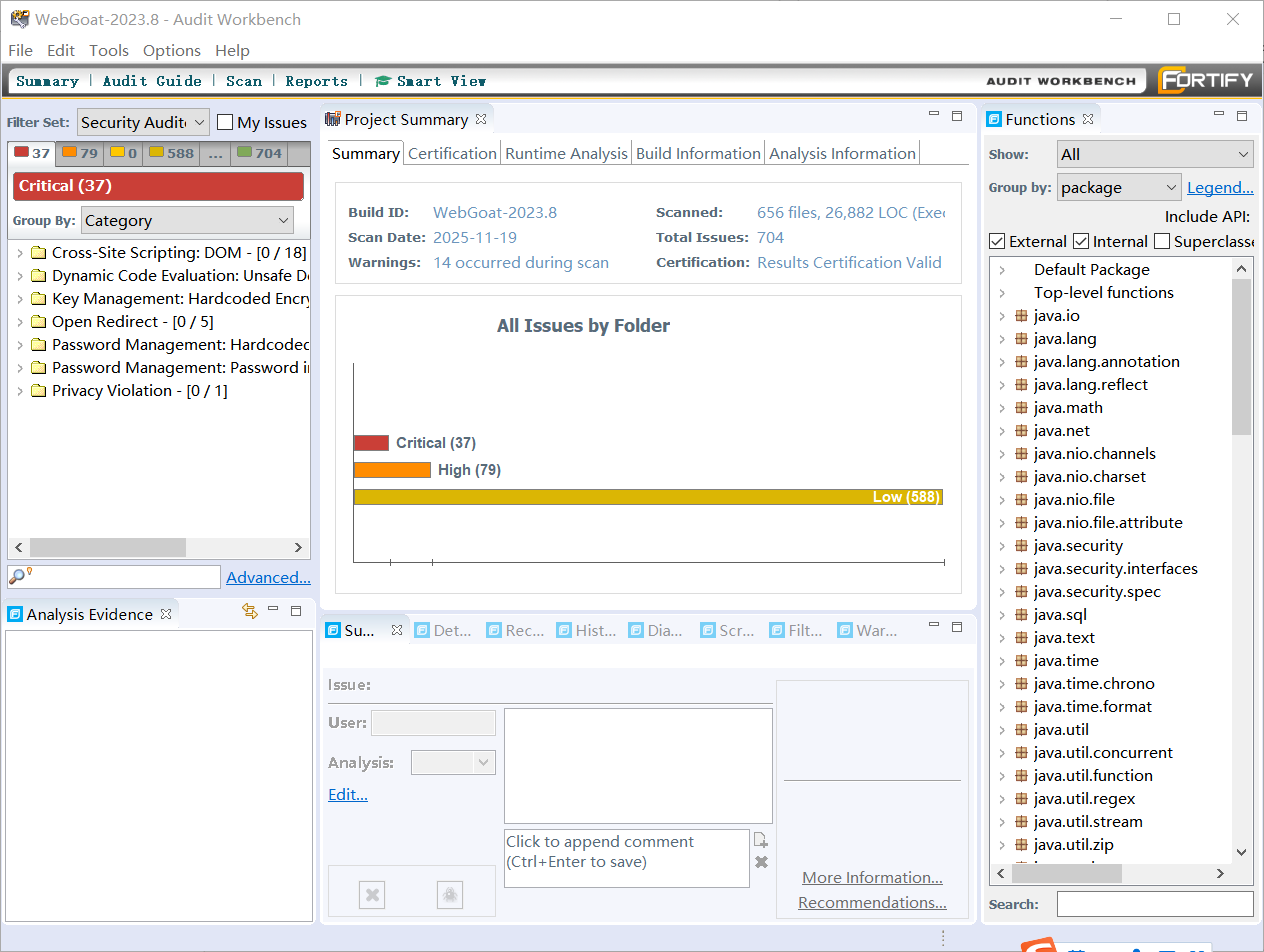Image resolution: width=1264 pixels, height=952 pixels.
Task: Expand the Open Redirect issue folder
Action: [x=19, y=322]
